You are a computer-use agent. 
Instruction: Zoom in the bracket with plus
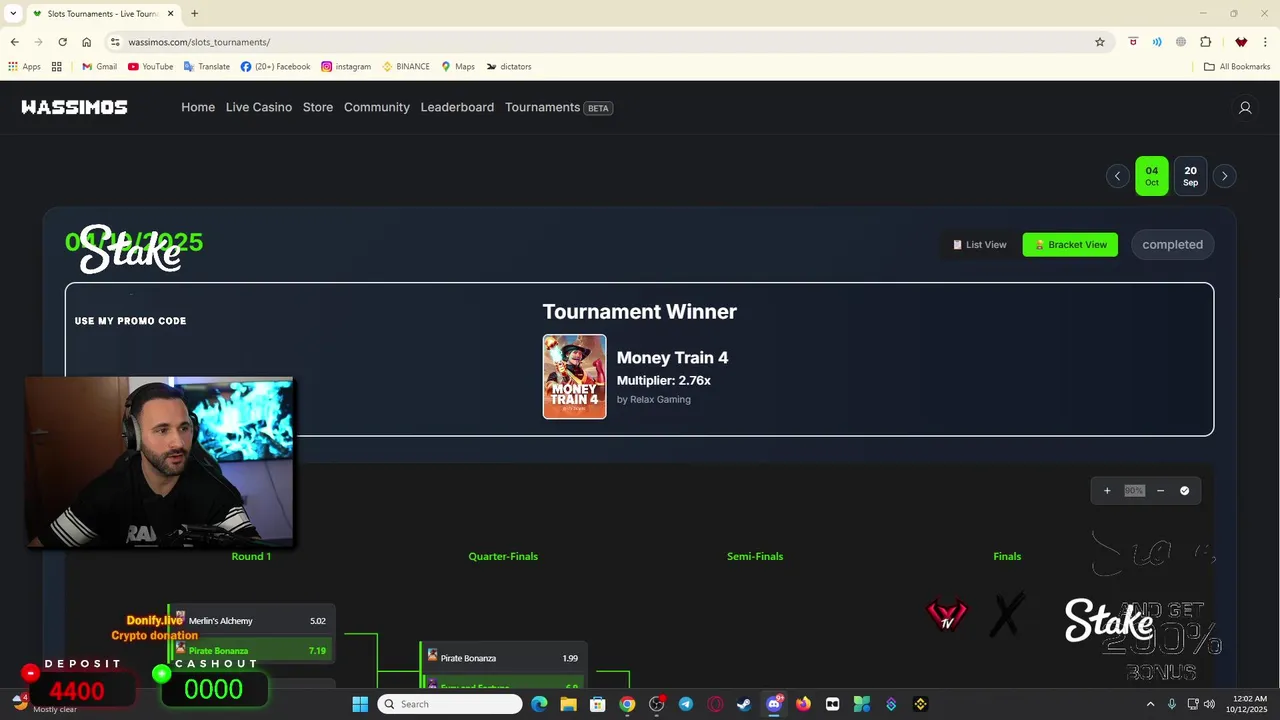[1107, 491]
